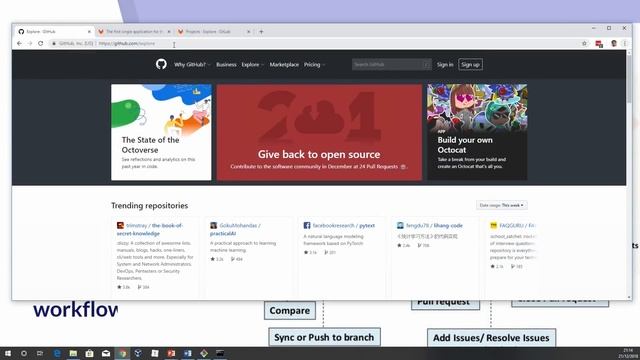Image resolution: width=640 pixels, height=360 pixels.
Task: Switch to the second GitLab browser tab
Action: tap(134, 31)
